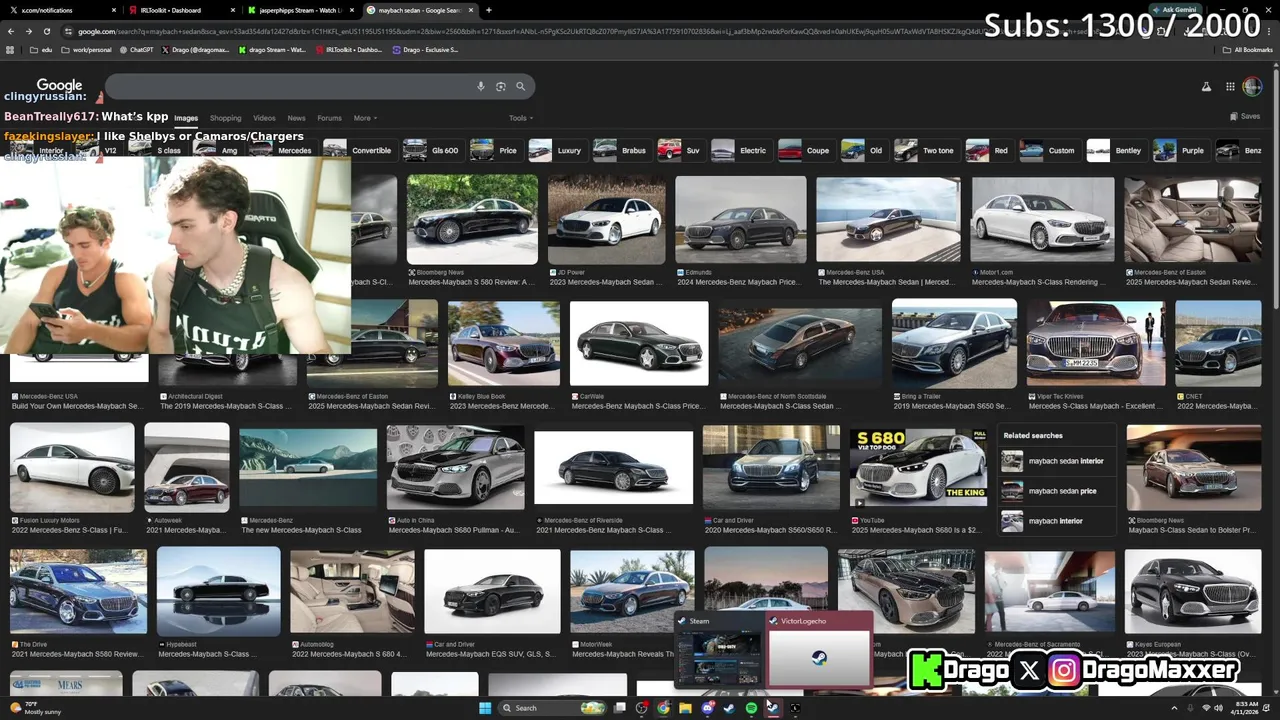Click related search maybach sedan interior

pyautogui.click(x=1056, y=461)
